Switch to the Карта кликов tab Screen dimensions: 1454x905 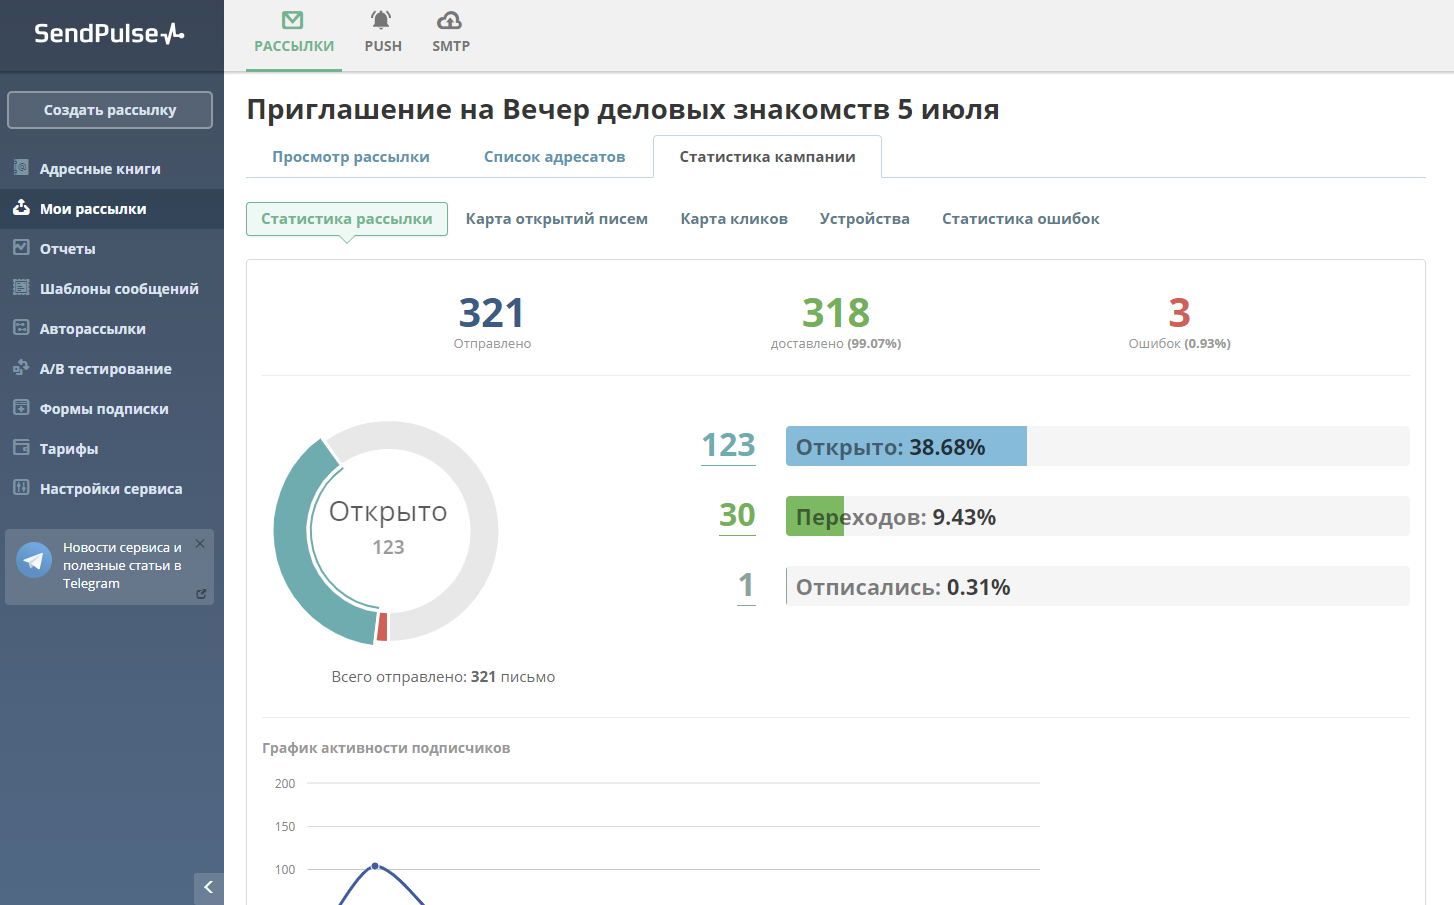(x=734, y=219)
